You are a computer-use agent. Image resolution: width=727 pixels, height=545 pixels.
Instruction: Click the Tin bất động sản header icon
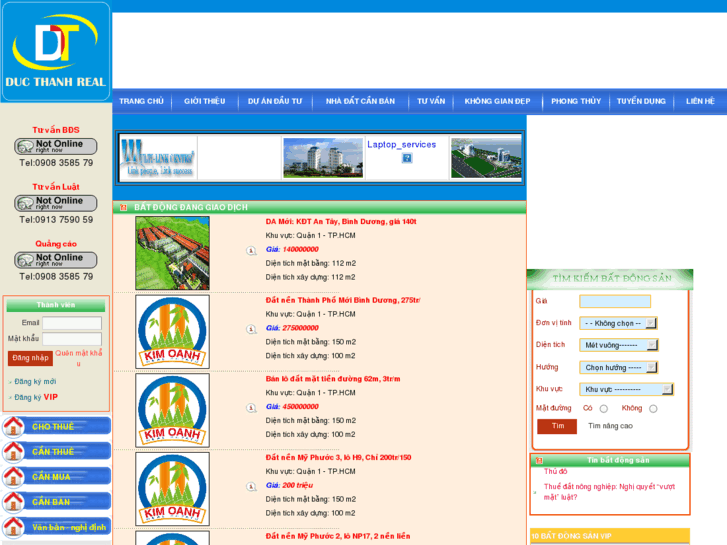[539, 461]
